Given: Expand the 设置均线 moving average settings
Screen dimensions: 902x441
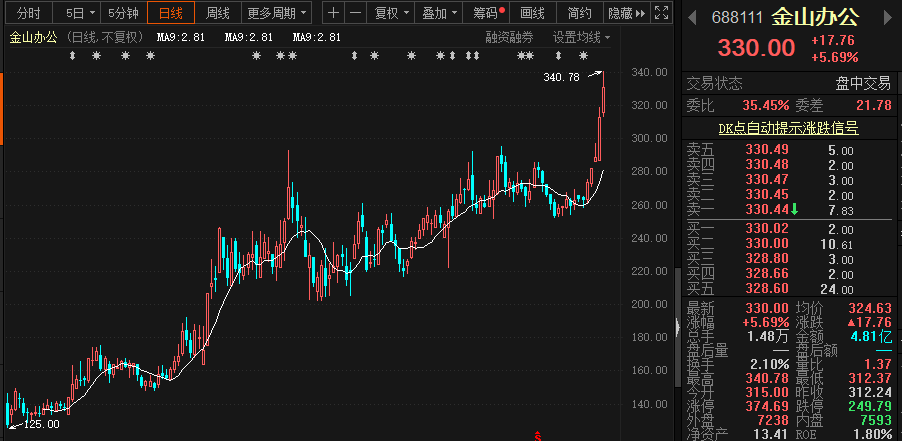Looking at the screenshot, I should (582, 36).
